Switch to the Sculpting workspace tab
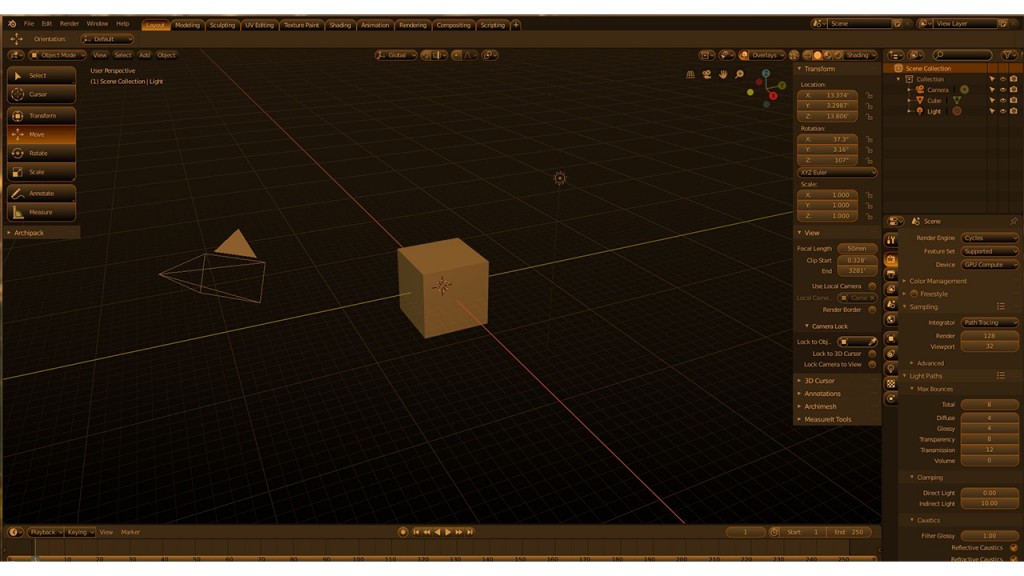This screenshot has width=1024, height=576. [x=222, y=25]
